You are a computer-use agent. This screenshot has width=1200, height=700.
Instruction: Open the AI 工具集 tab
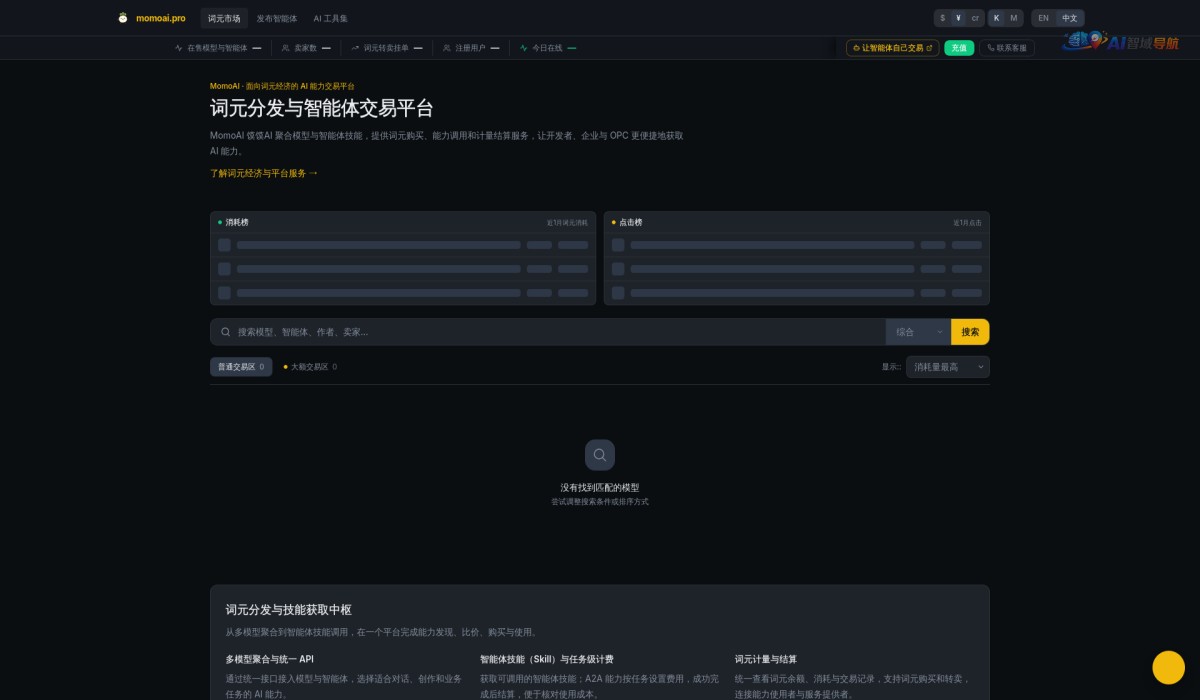click(331, 18)
